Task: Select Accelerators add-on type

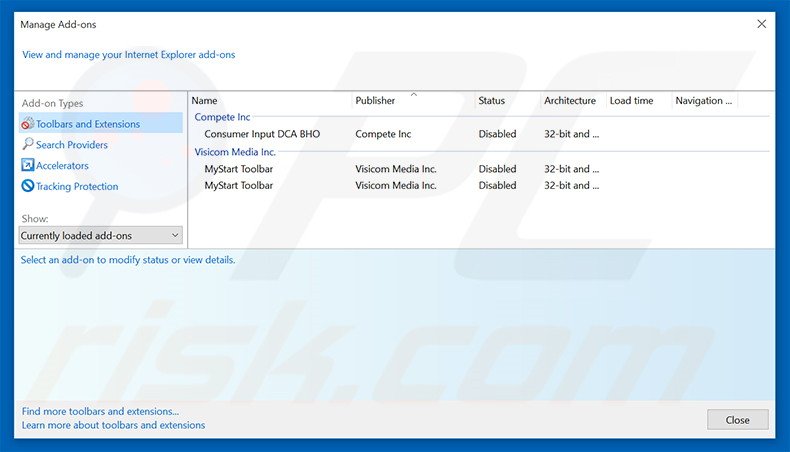Action: click(x=62, y=165)
